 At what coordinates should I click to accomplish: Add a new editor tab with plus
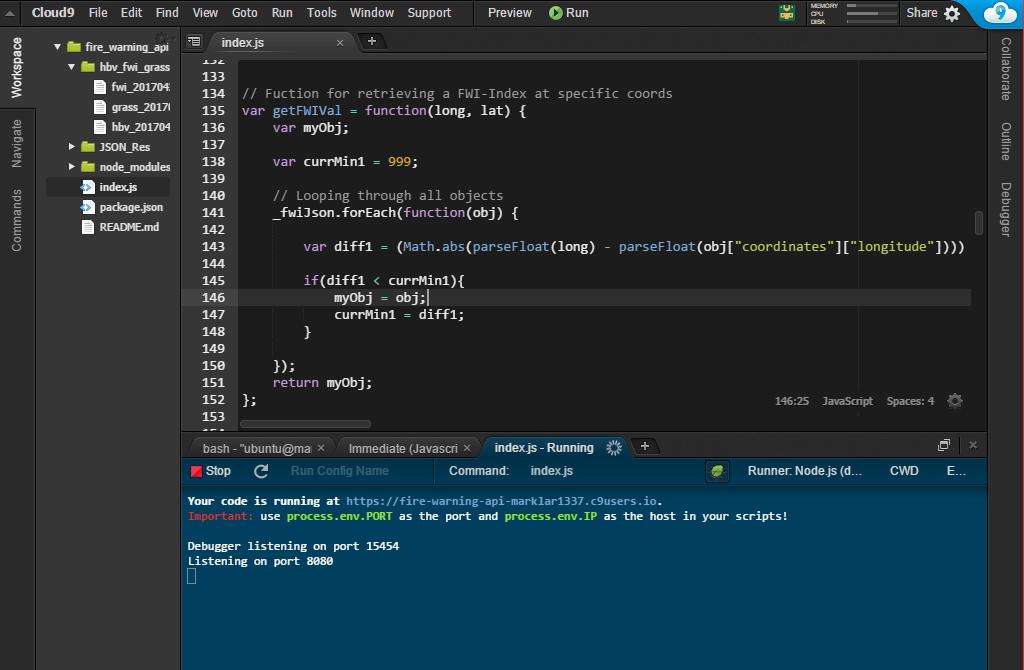coord(372,41)
